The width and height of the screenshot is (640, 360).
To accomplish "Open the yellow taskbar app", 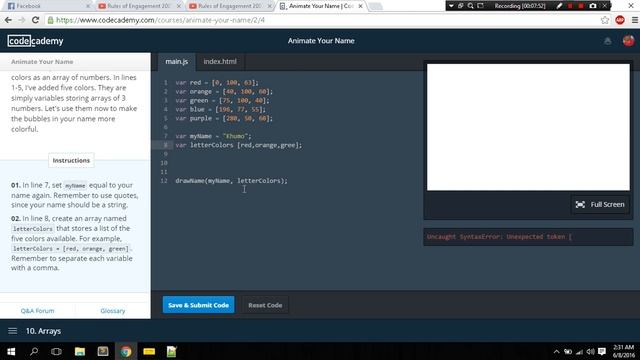I will pyautogui.click(x=149, y=351).
